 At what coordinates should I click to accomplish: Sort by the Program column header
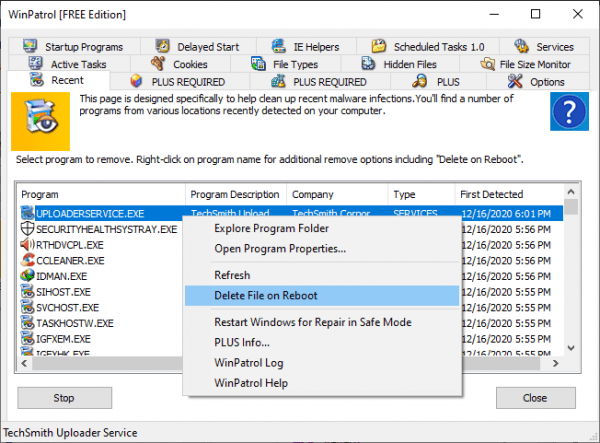click(101, 194)
